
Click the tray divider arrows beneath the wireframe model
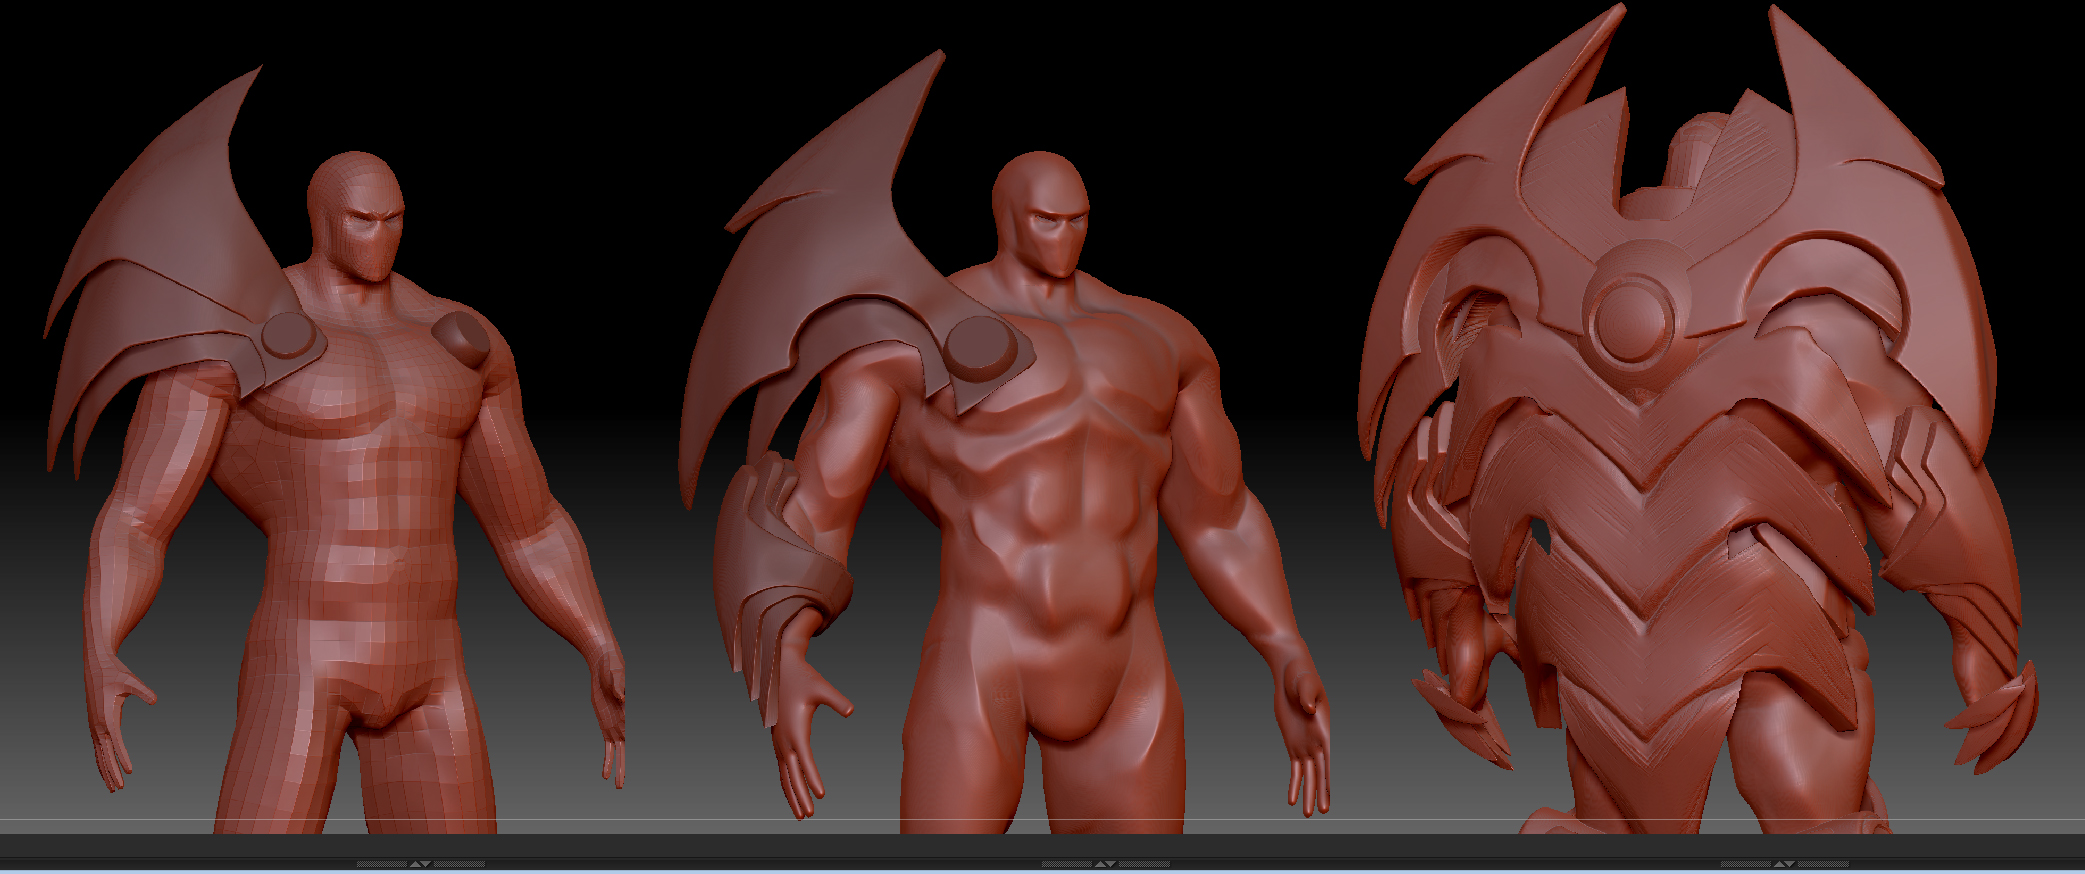(x=421, y=863)
